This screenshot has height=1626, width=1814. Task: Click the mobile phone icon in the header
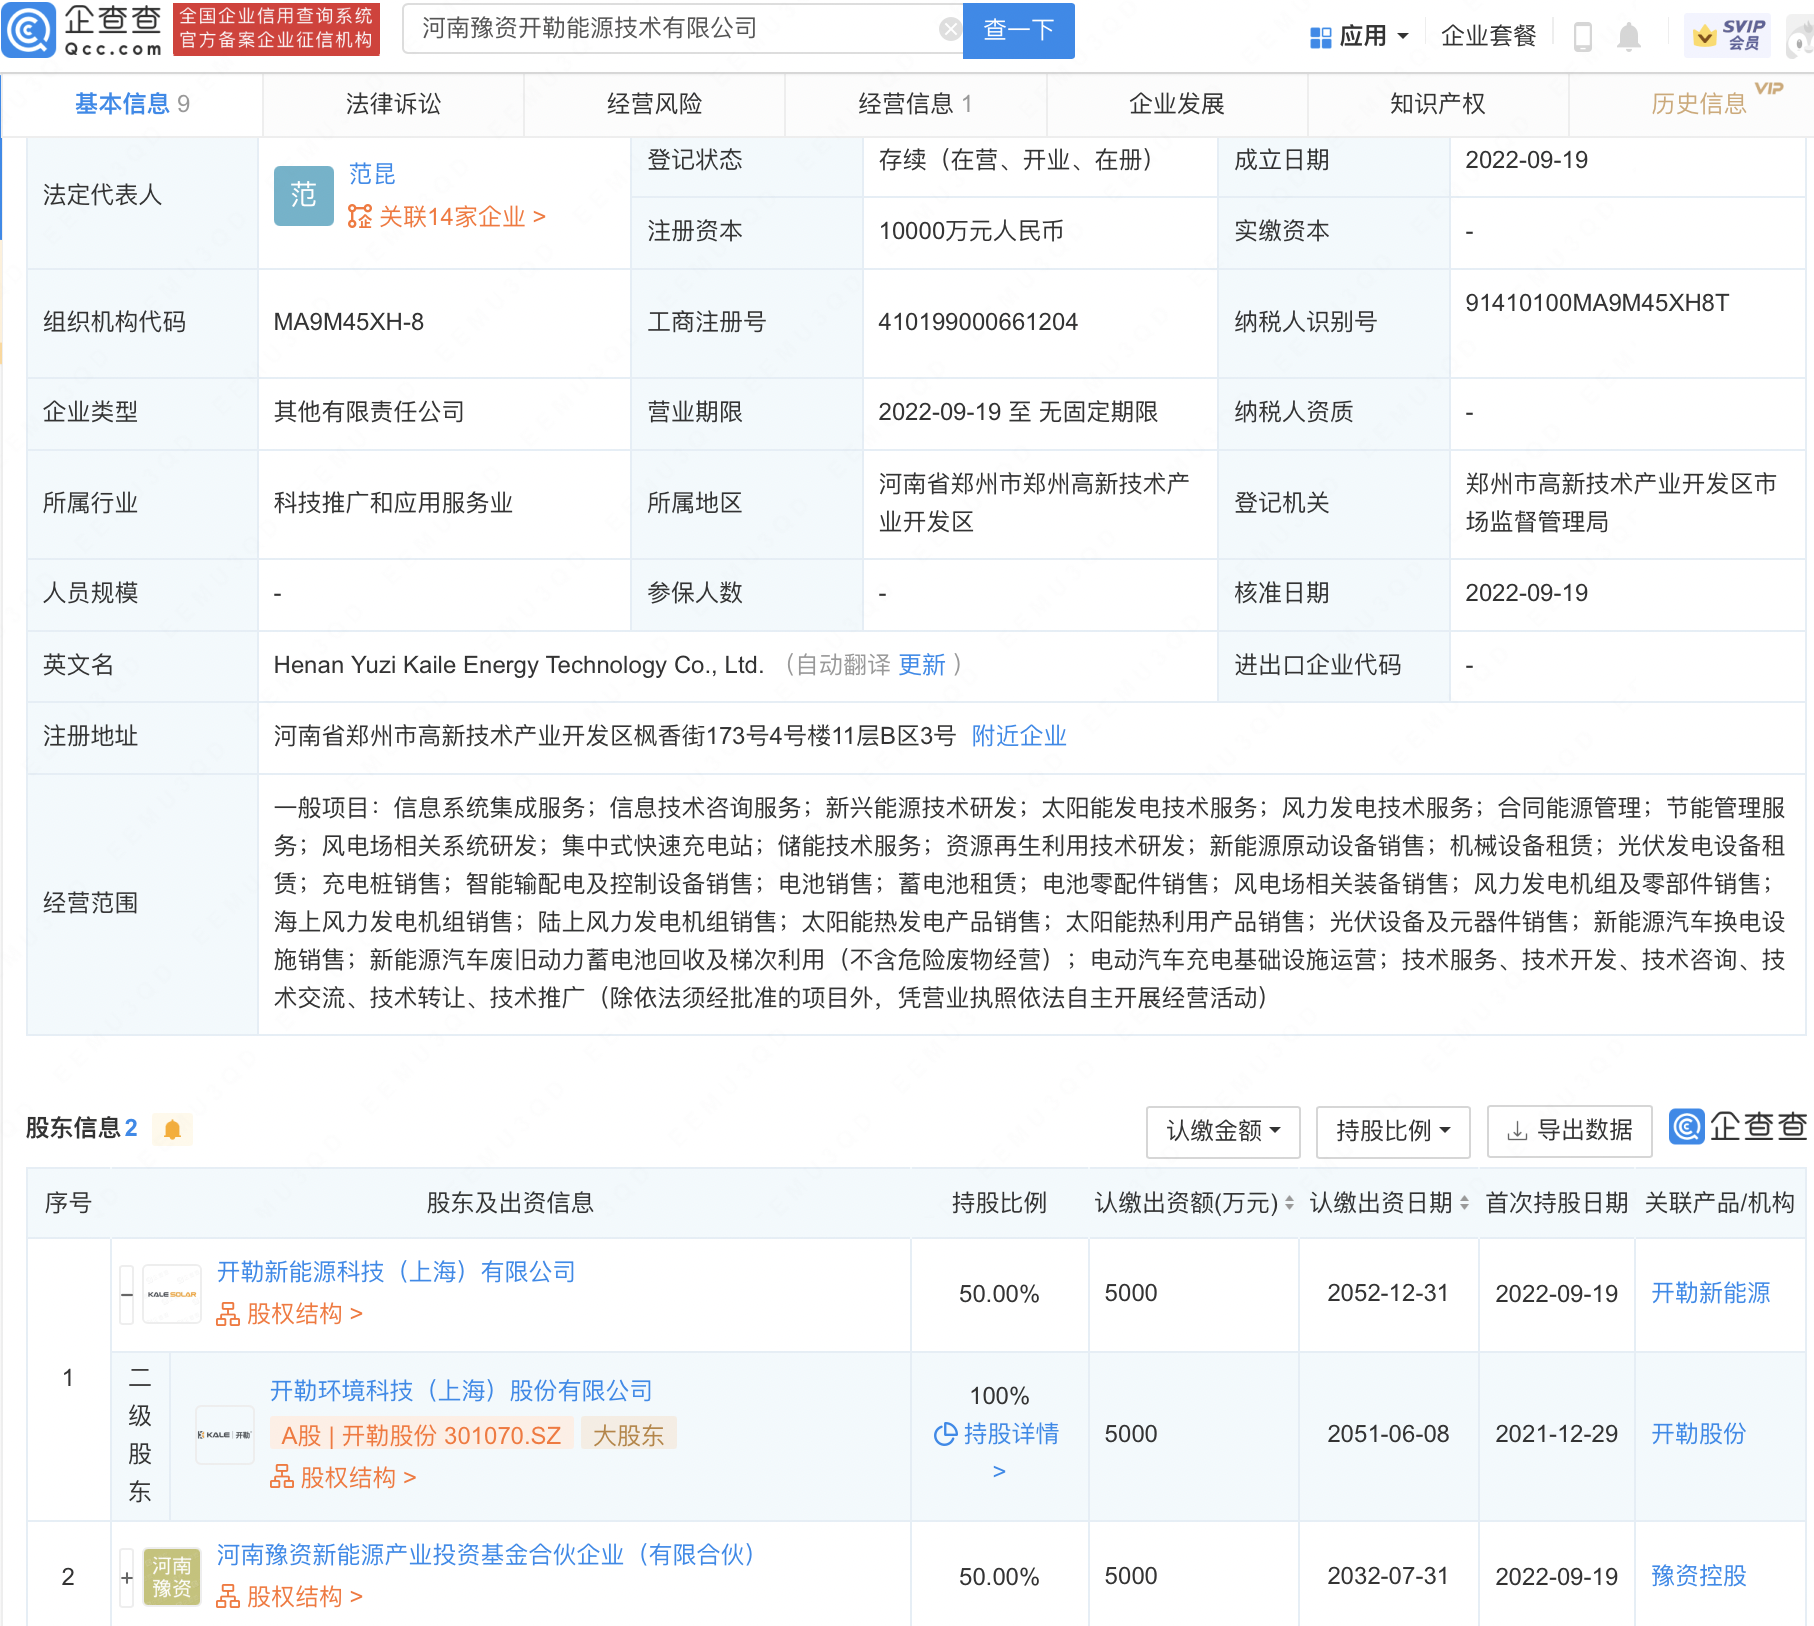click(x=1583, y=37)
